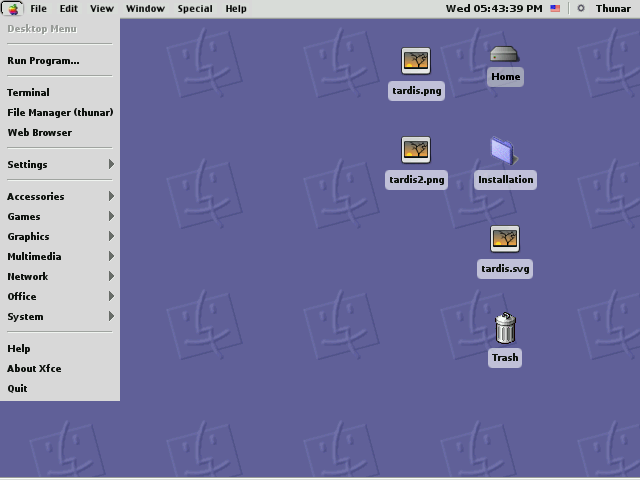Expand the Accessories submenu
This screenshot has width=640, height=480.
coord(60,197)
